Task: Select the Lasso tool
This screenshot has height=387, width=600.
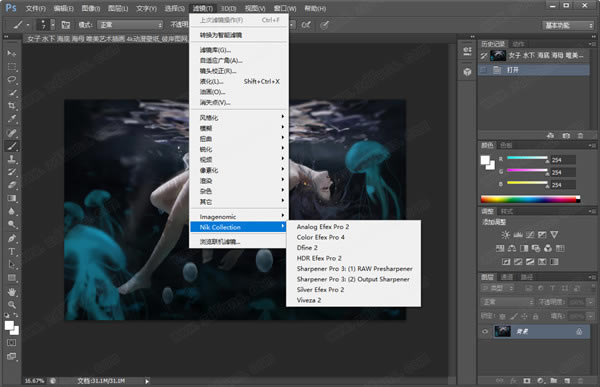Action: (12, 80)
